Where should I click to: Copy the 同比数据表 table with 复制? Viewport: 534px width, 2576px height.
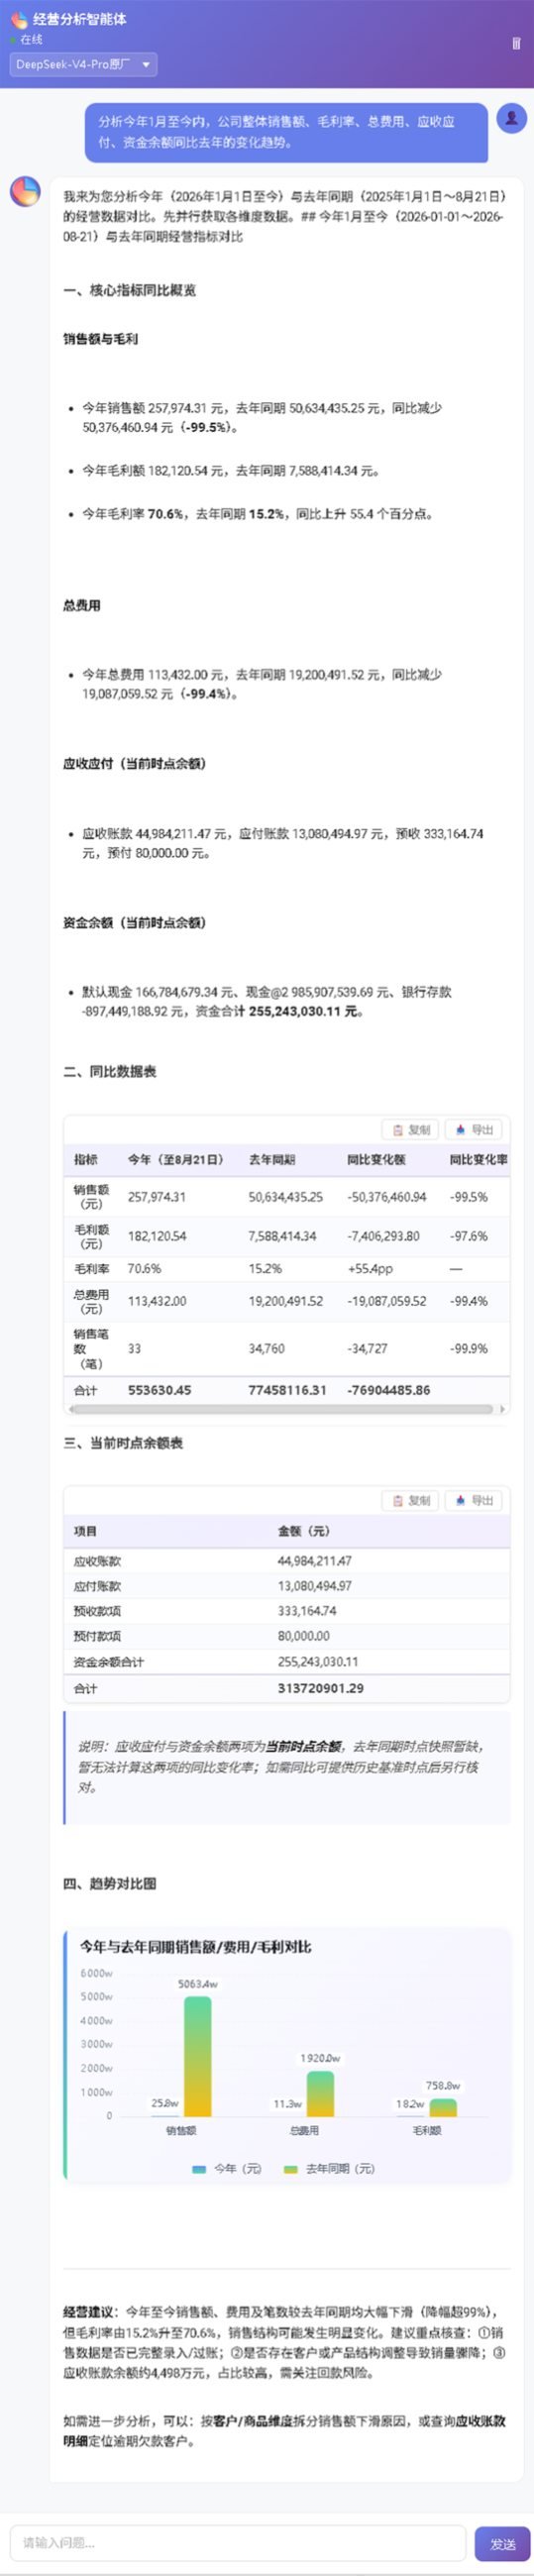tap(410, 1129)
